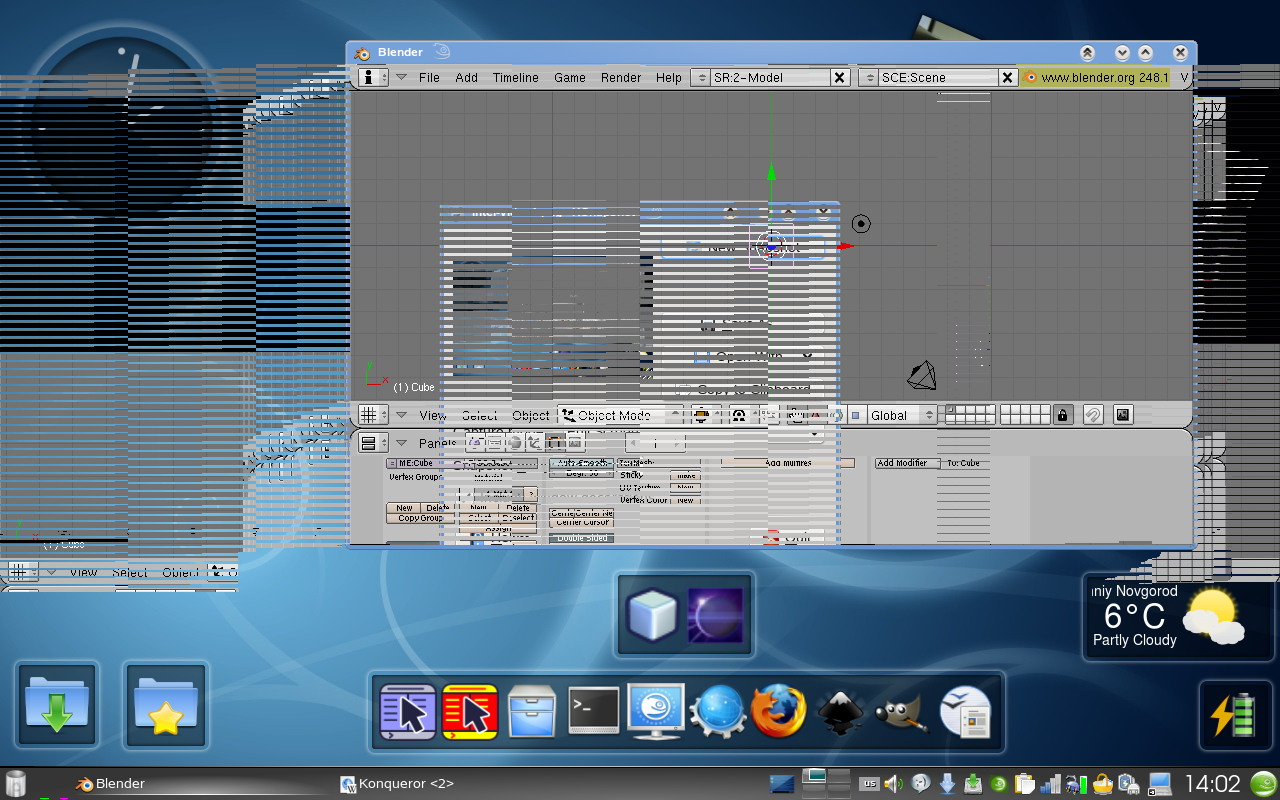Toggle the first layer button in layer grid
Screen dimensions: 1280x800
coord(951,410)
